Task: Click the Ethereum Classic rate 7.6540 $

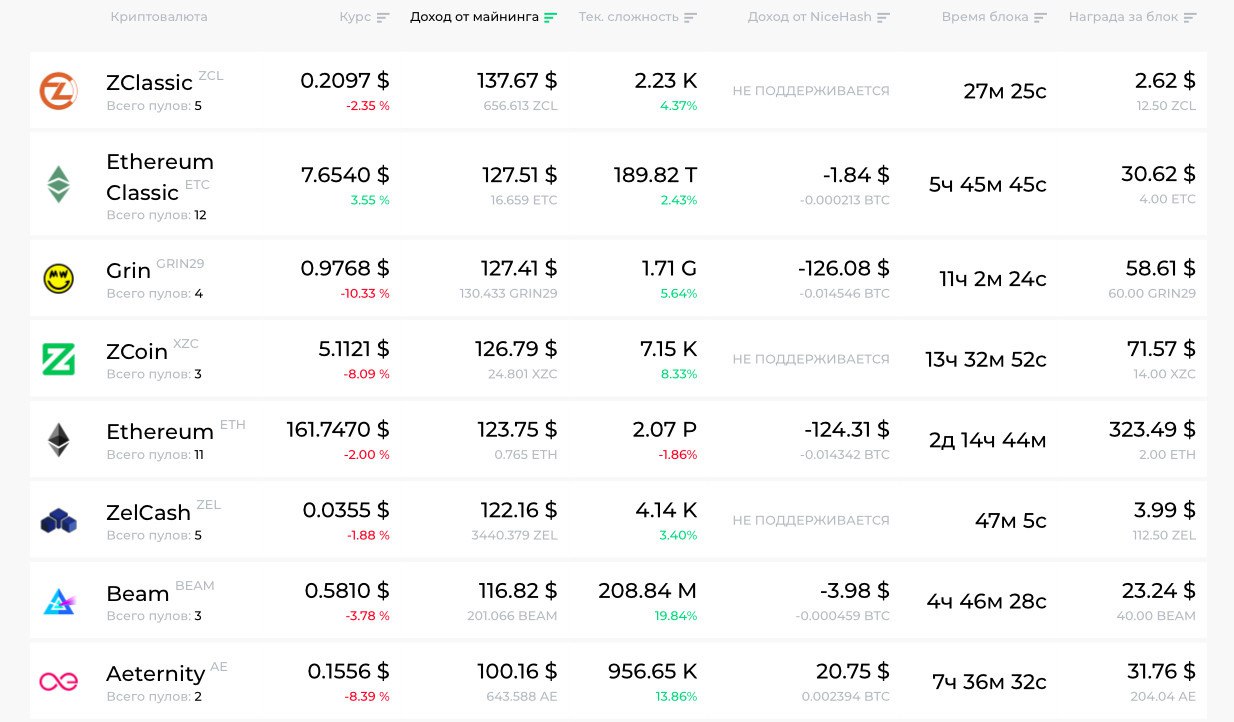Action: pos(345,175)
